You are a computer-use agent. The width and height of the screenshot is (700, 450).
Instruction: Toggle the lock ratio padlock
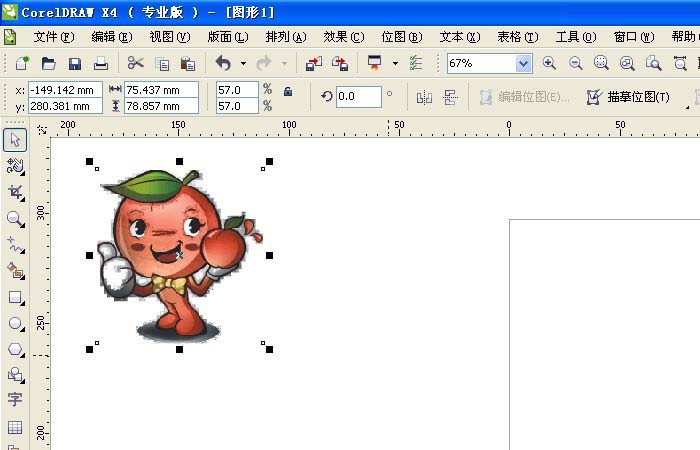(x=288, y=92)
